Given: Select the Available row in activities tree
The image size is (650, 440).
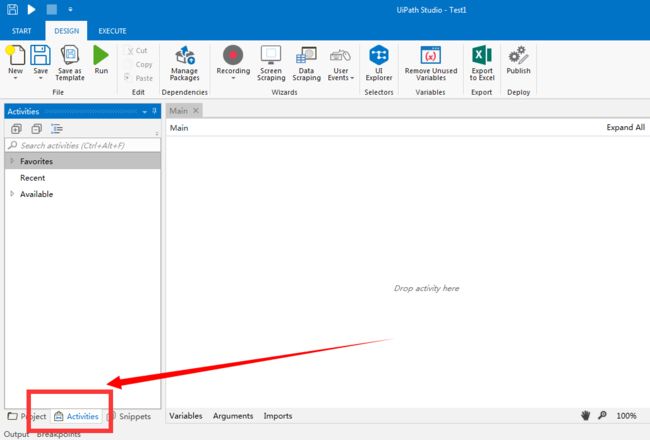Looking at the screenshot, I should (83, 194).
